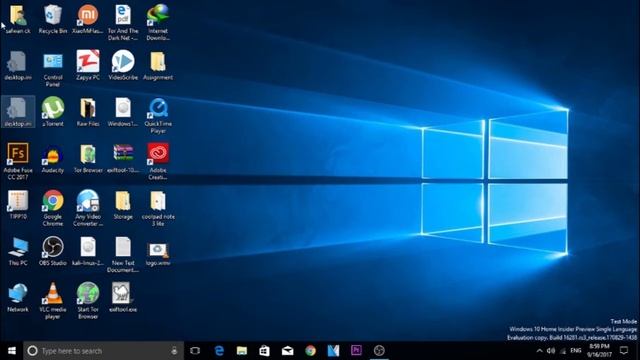The image size is (640, 360).
Task: Select the Control Panel desktop icon
Action: click(x=53, y=69)
